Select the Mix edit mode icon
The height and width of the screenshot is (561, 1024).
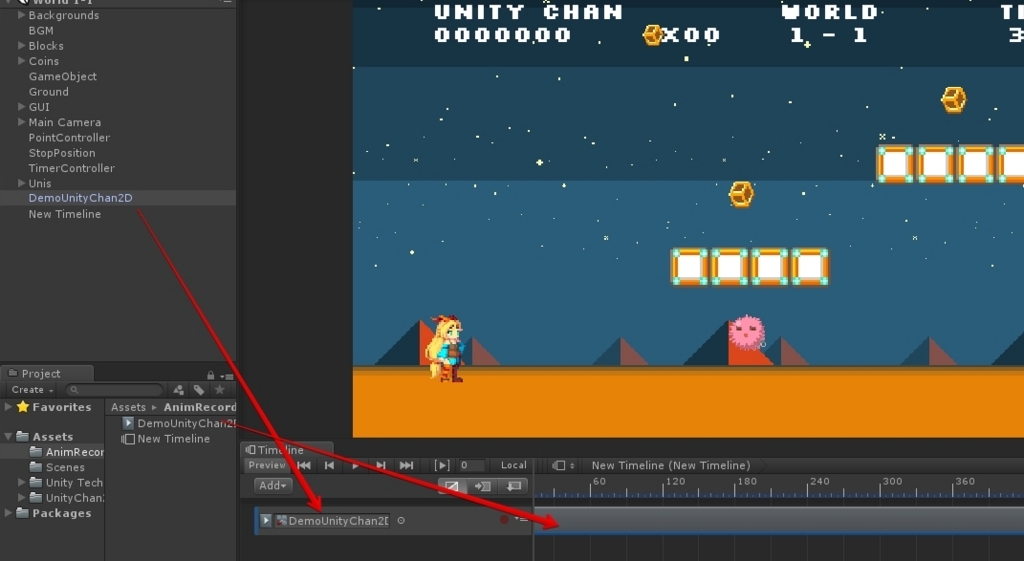pos(451,486)
